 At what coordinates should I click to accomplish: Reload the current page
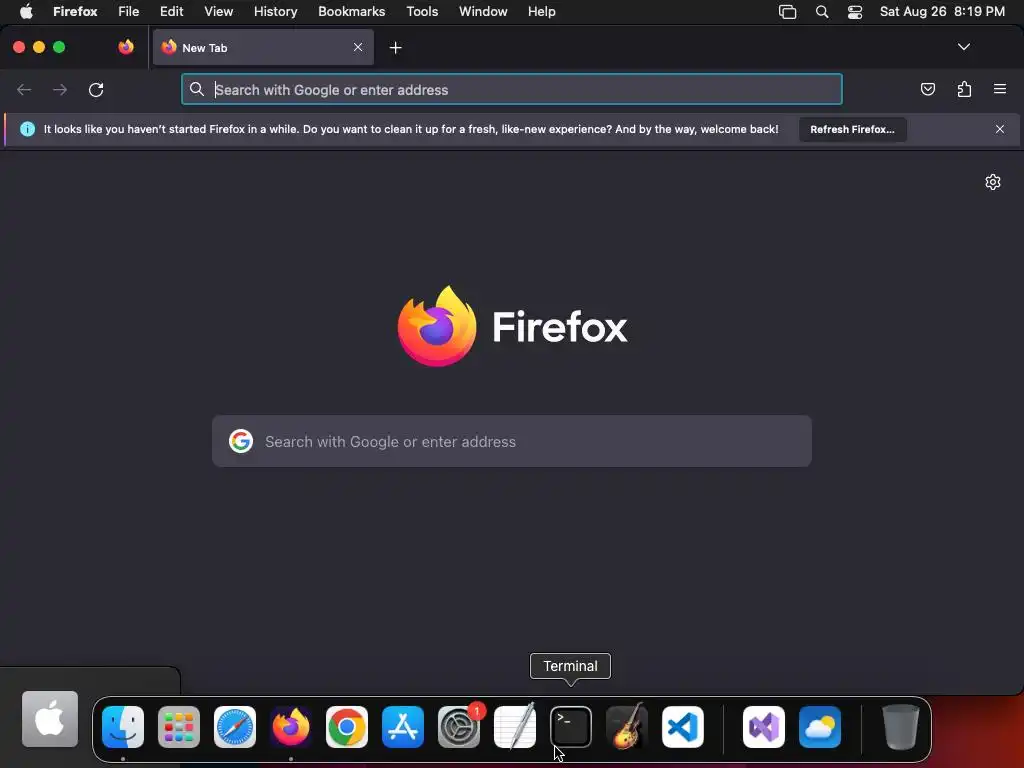[x=96, y=89]
